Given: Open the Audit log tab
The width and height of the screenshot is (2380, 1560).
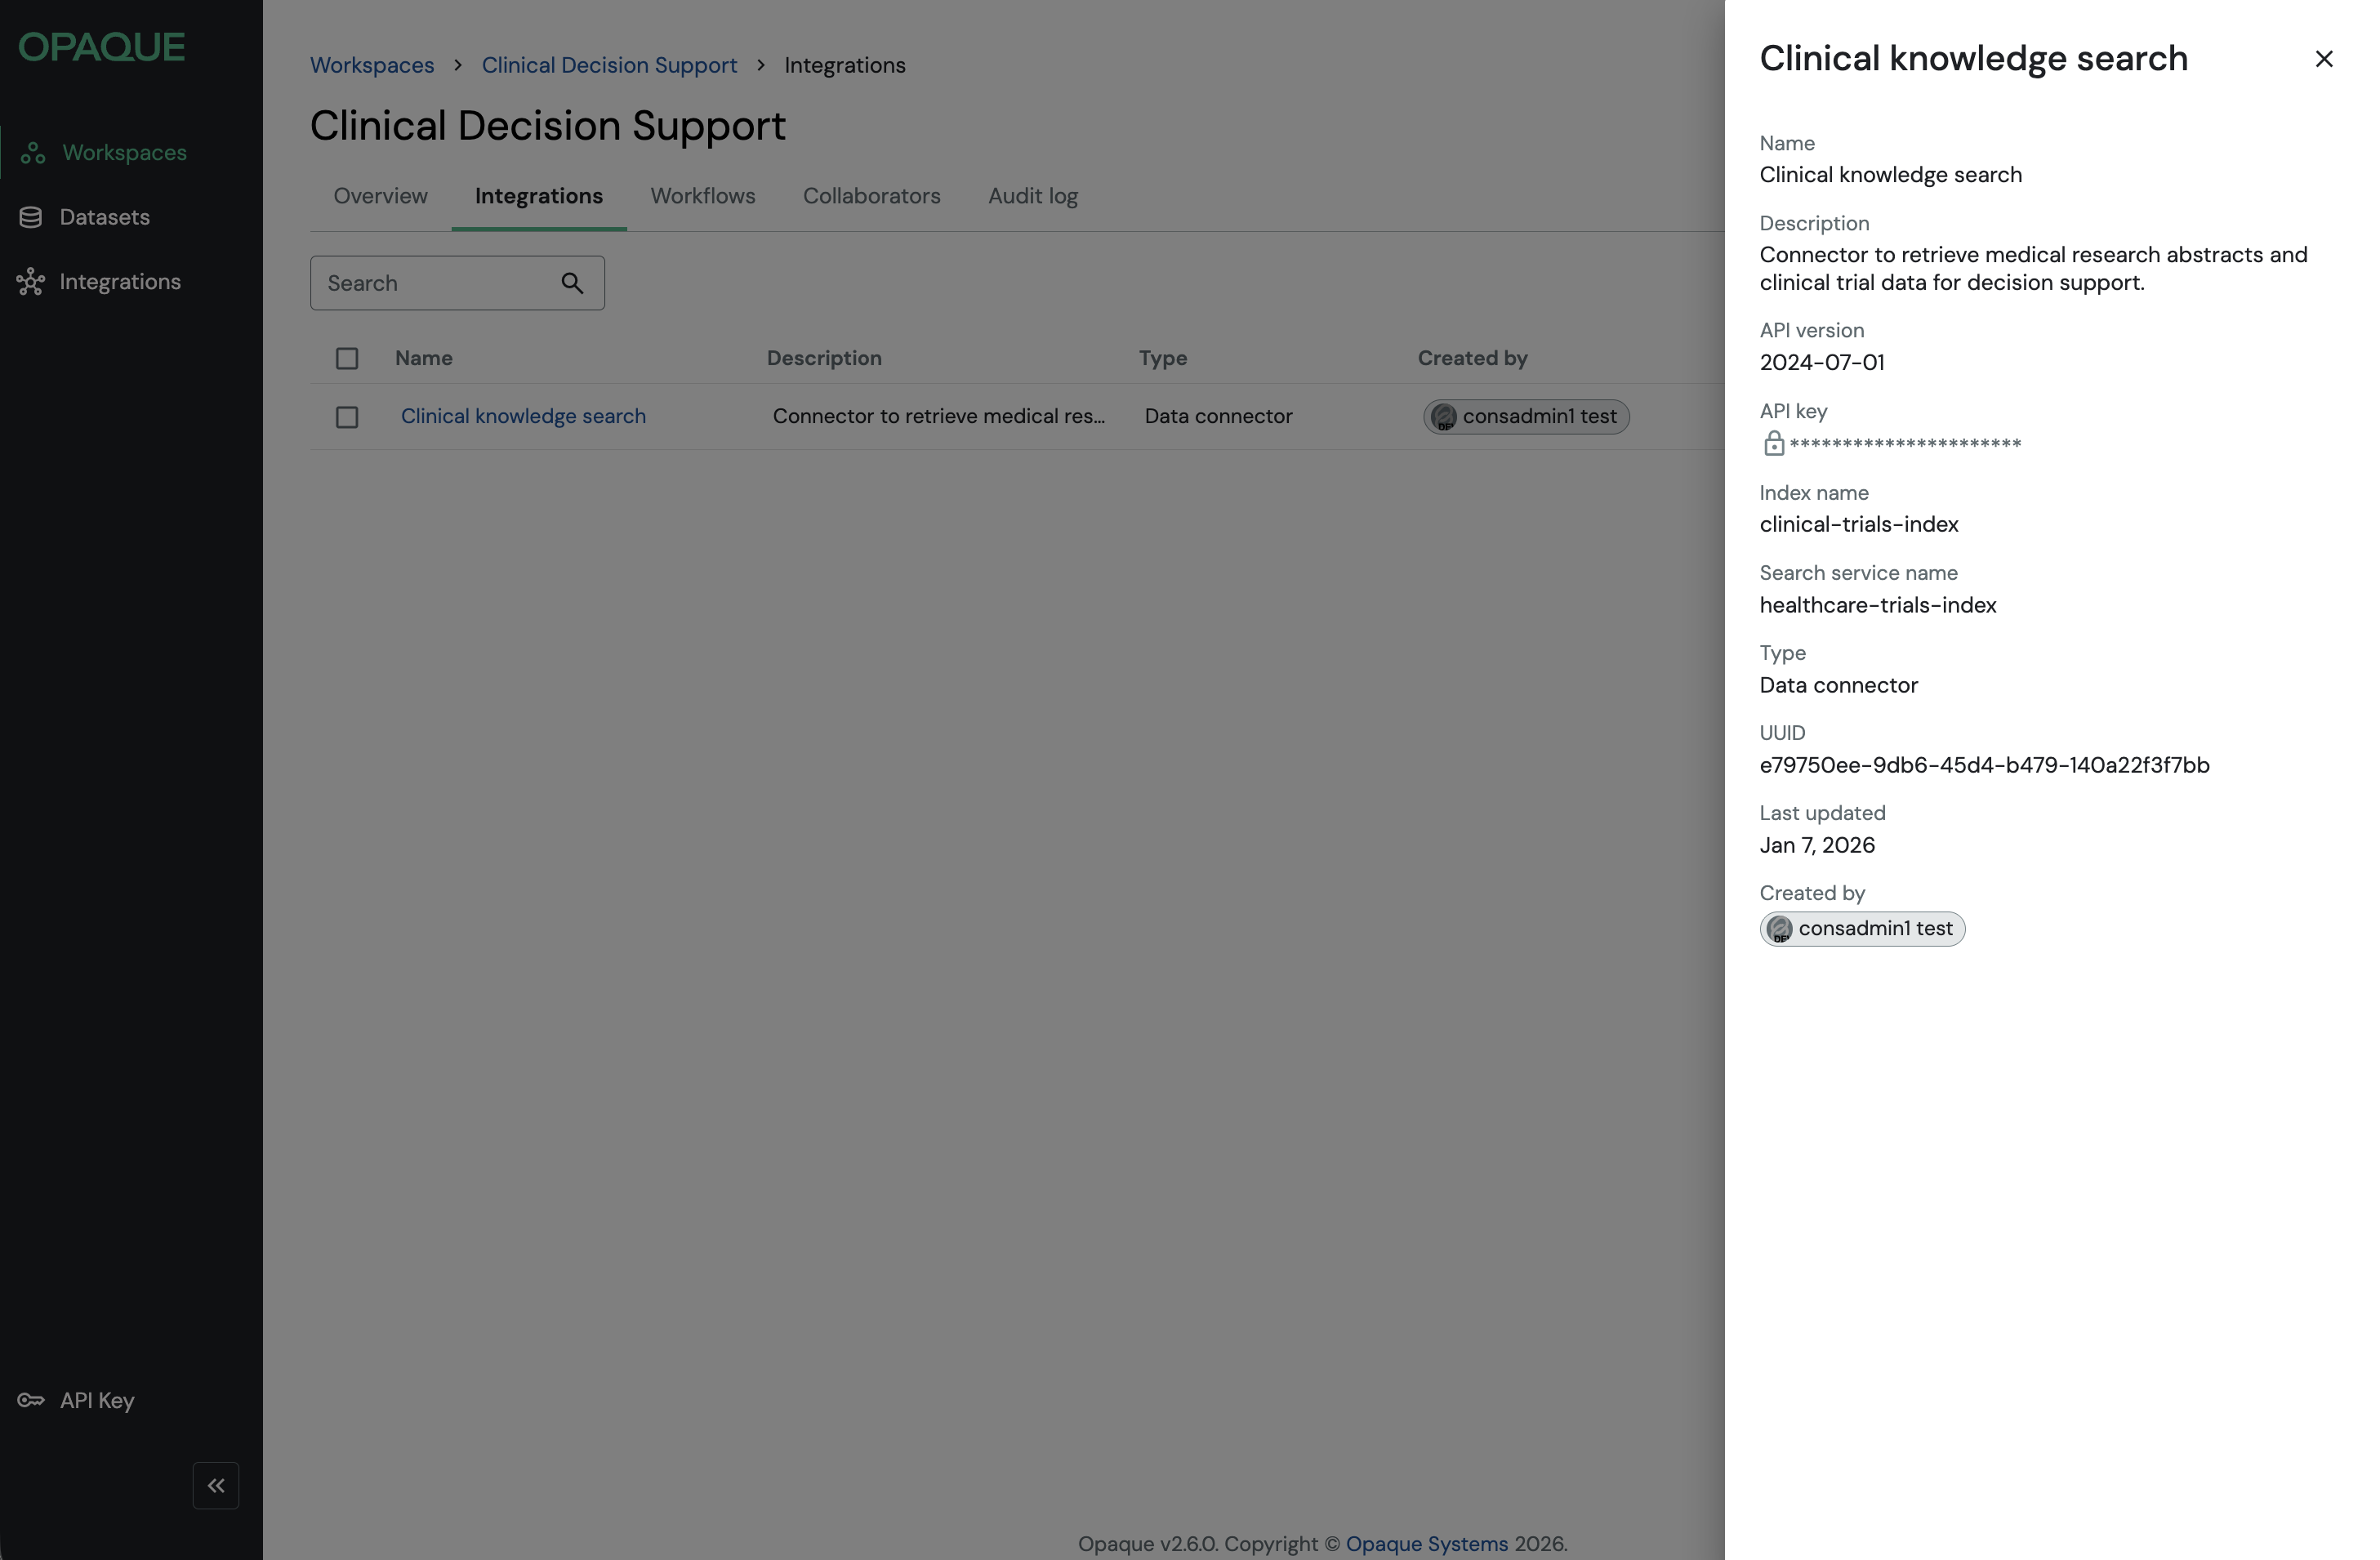Looking at the screenshot, I should click(1032, 196).
